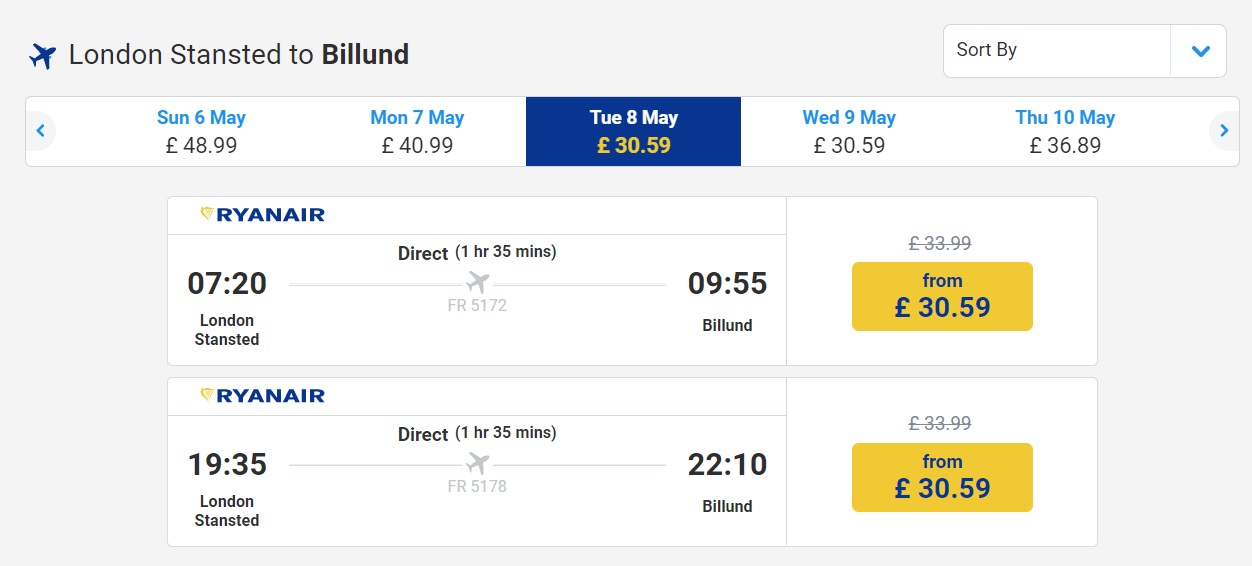Click the London Stansted to Billund heading
The height and width of the screenshot is (566, 1252).
(239, 54)
